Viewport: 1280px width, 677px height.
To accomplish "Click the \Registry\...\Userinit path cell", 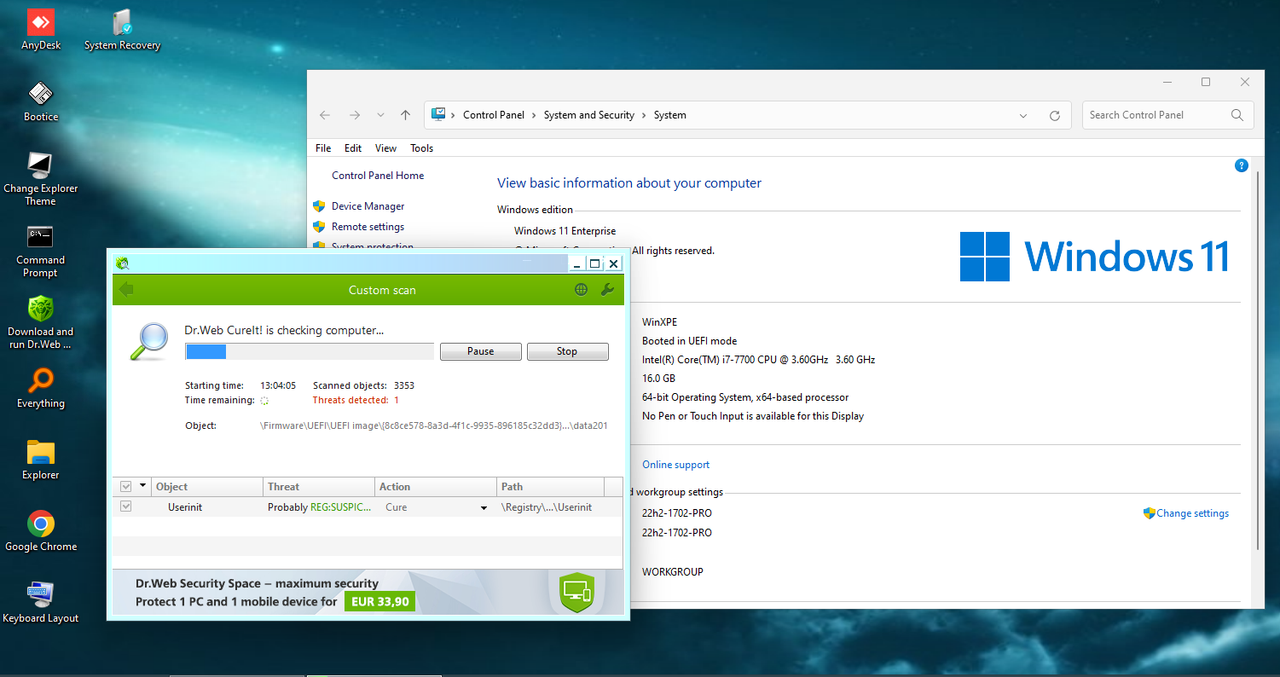I will [x=546, y=507].
